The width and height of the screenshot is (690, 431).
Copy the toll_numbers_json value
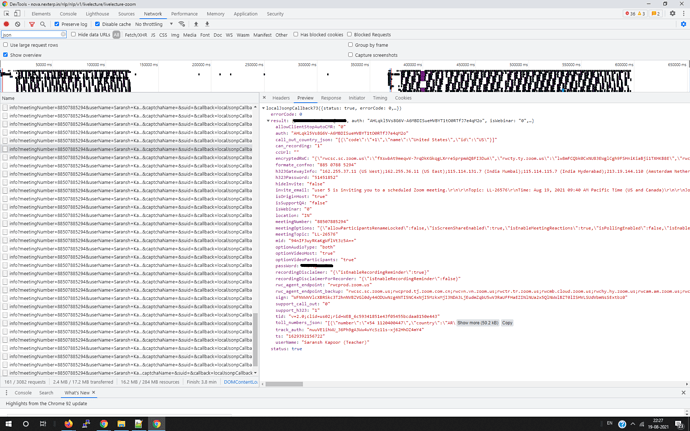(507, 323)
